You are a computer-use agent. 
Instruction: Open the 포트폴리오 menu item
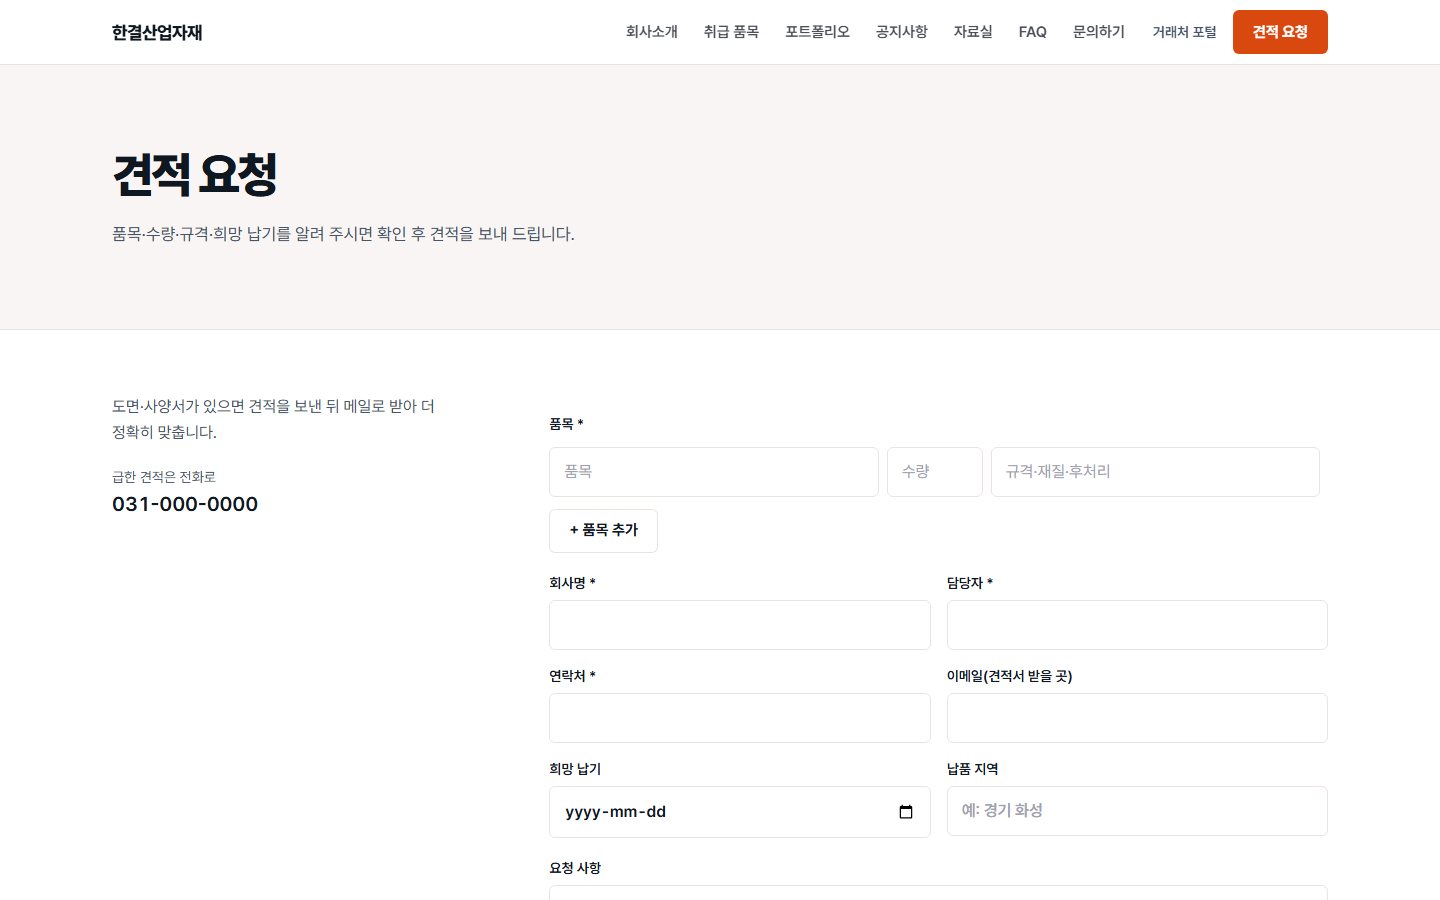coord(817,32)
